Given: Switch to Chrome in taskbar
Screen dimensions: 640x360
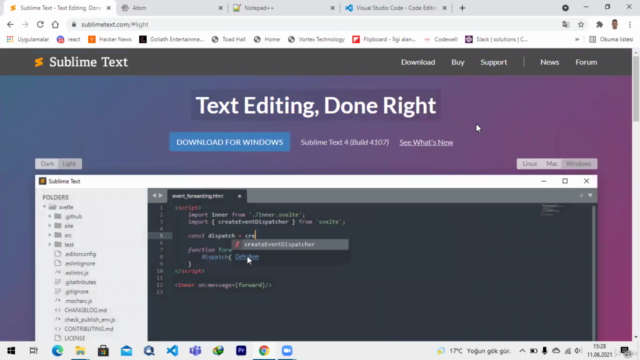Looking at the screenshot, I should click(x=264, y=351).
